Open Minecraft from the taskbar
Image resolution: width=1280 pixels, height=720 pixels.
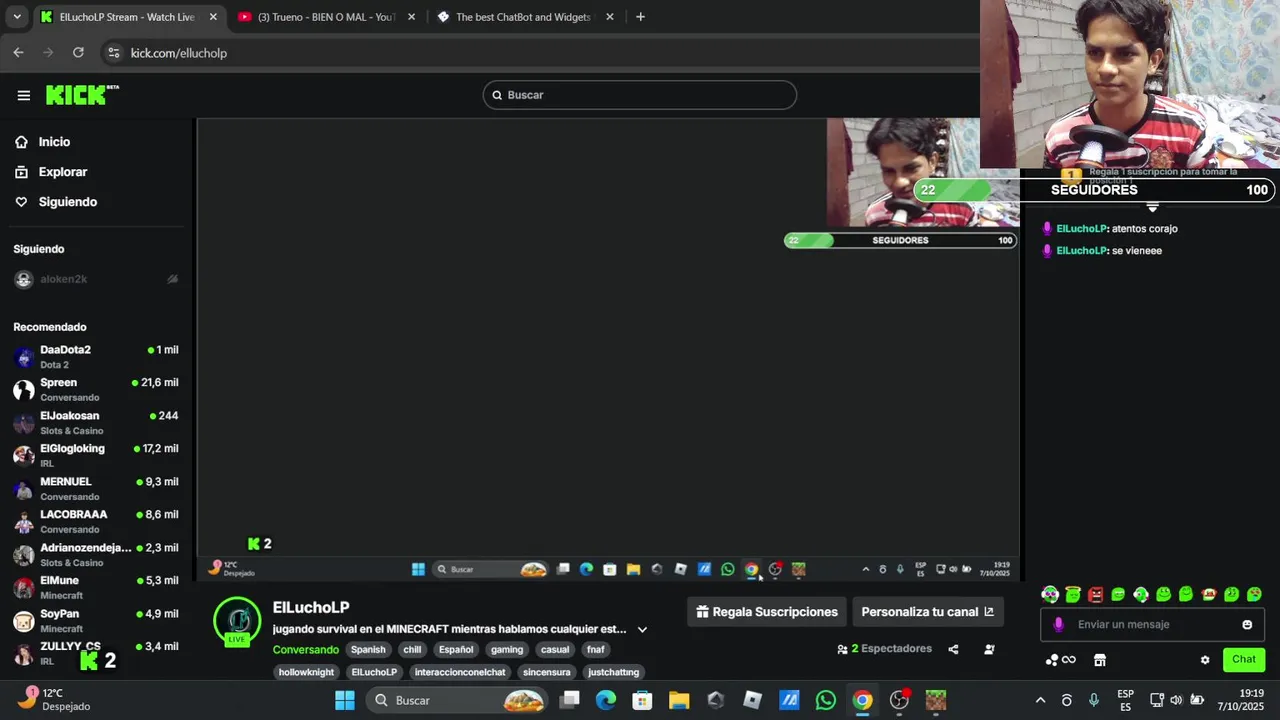point(936,700)
